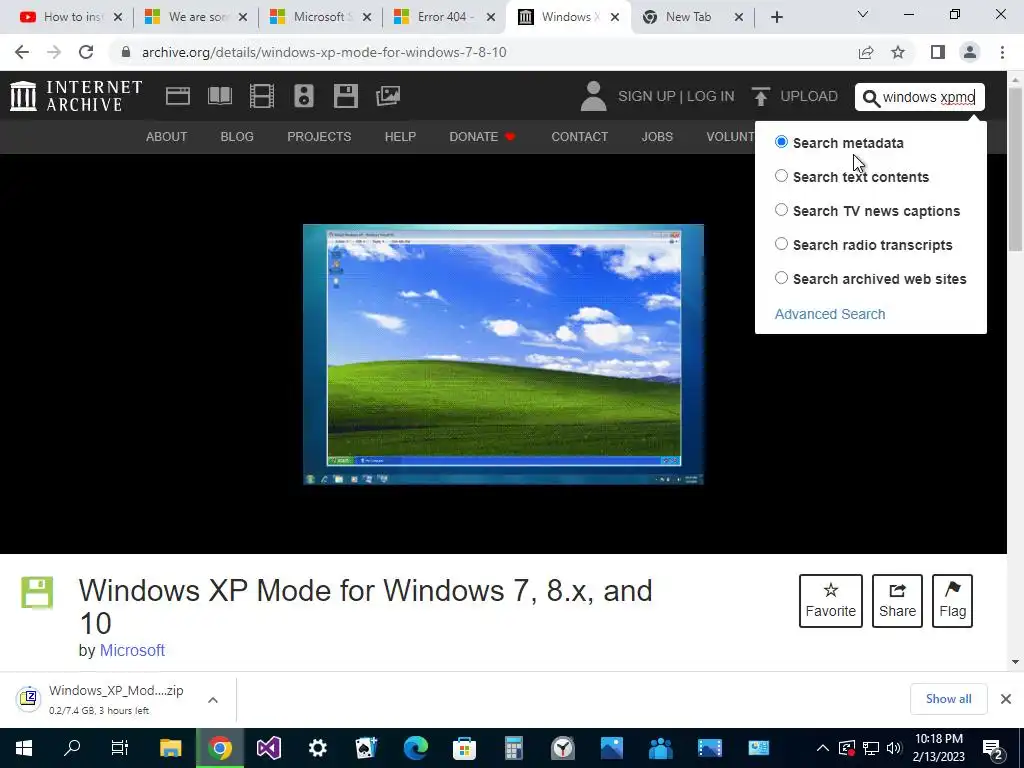
Task: Click the green software floppy icon by title
Action: coord(37,592)
